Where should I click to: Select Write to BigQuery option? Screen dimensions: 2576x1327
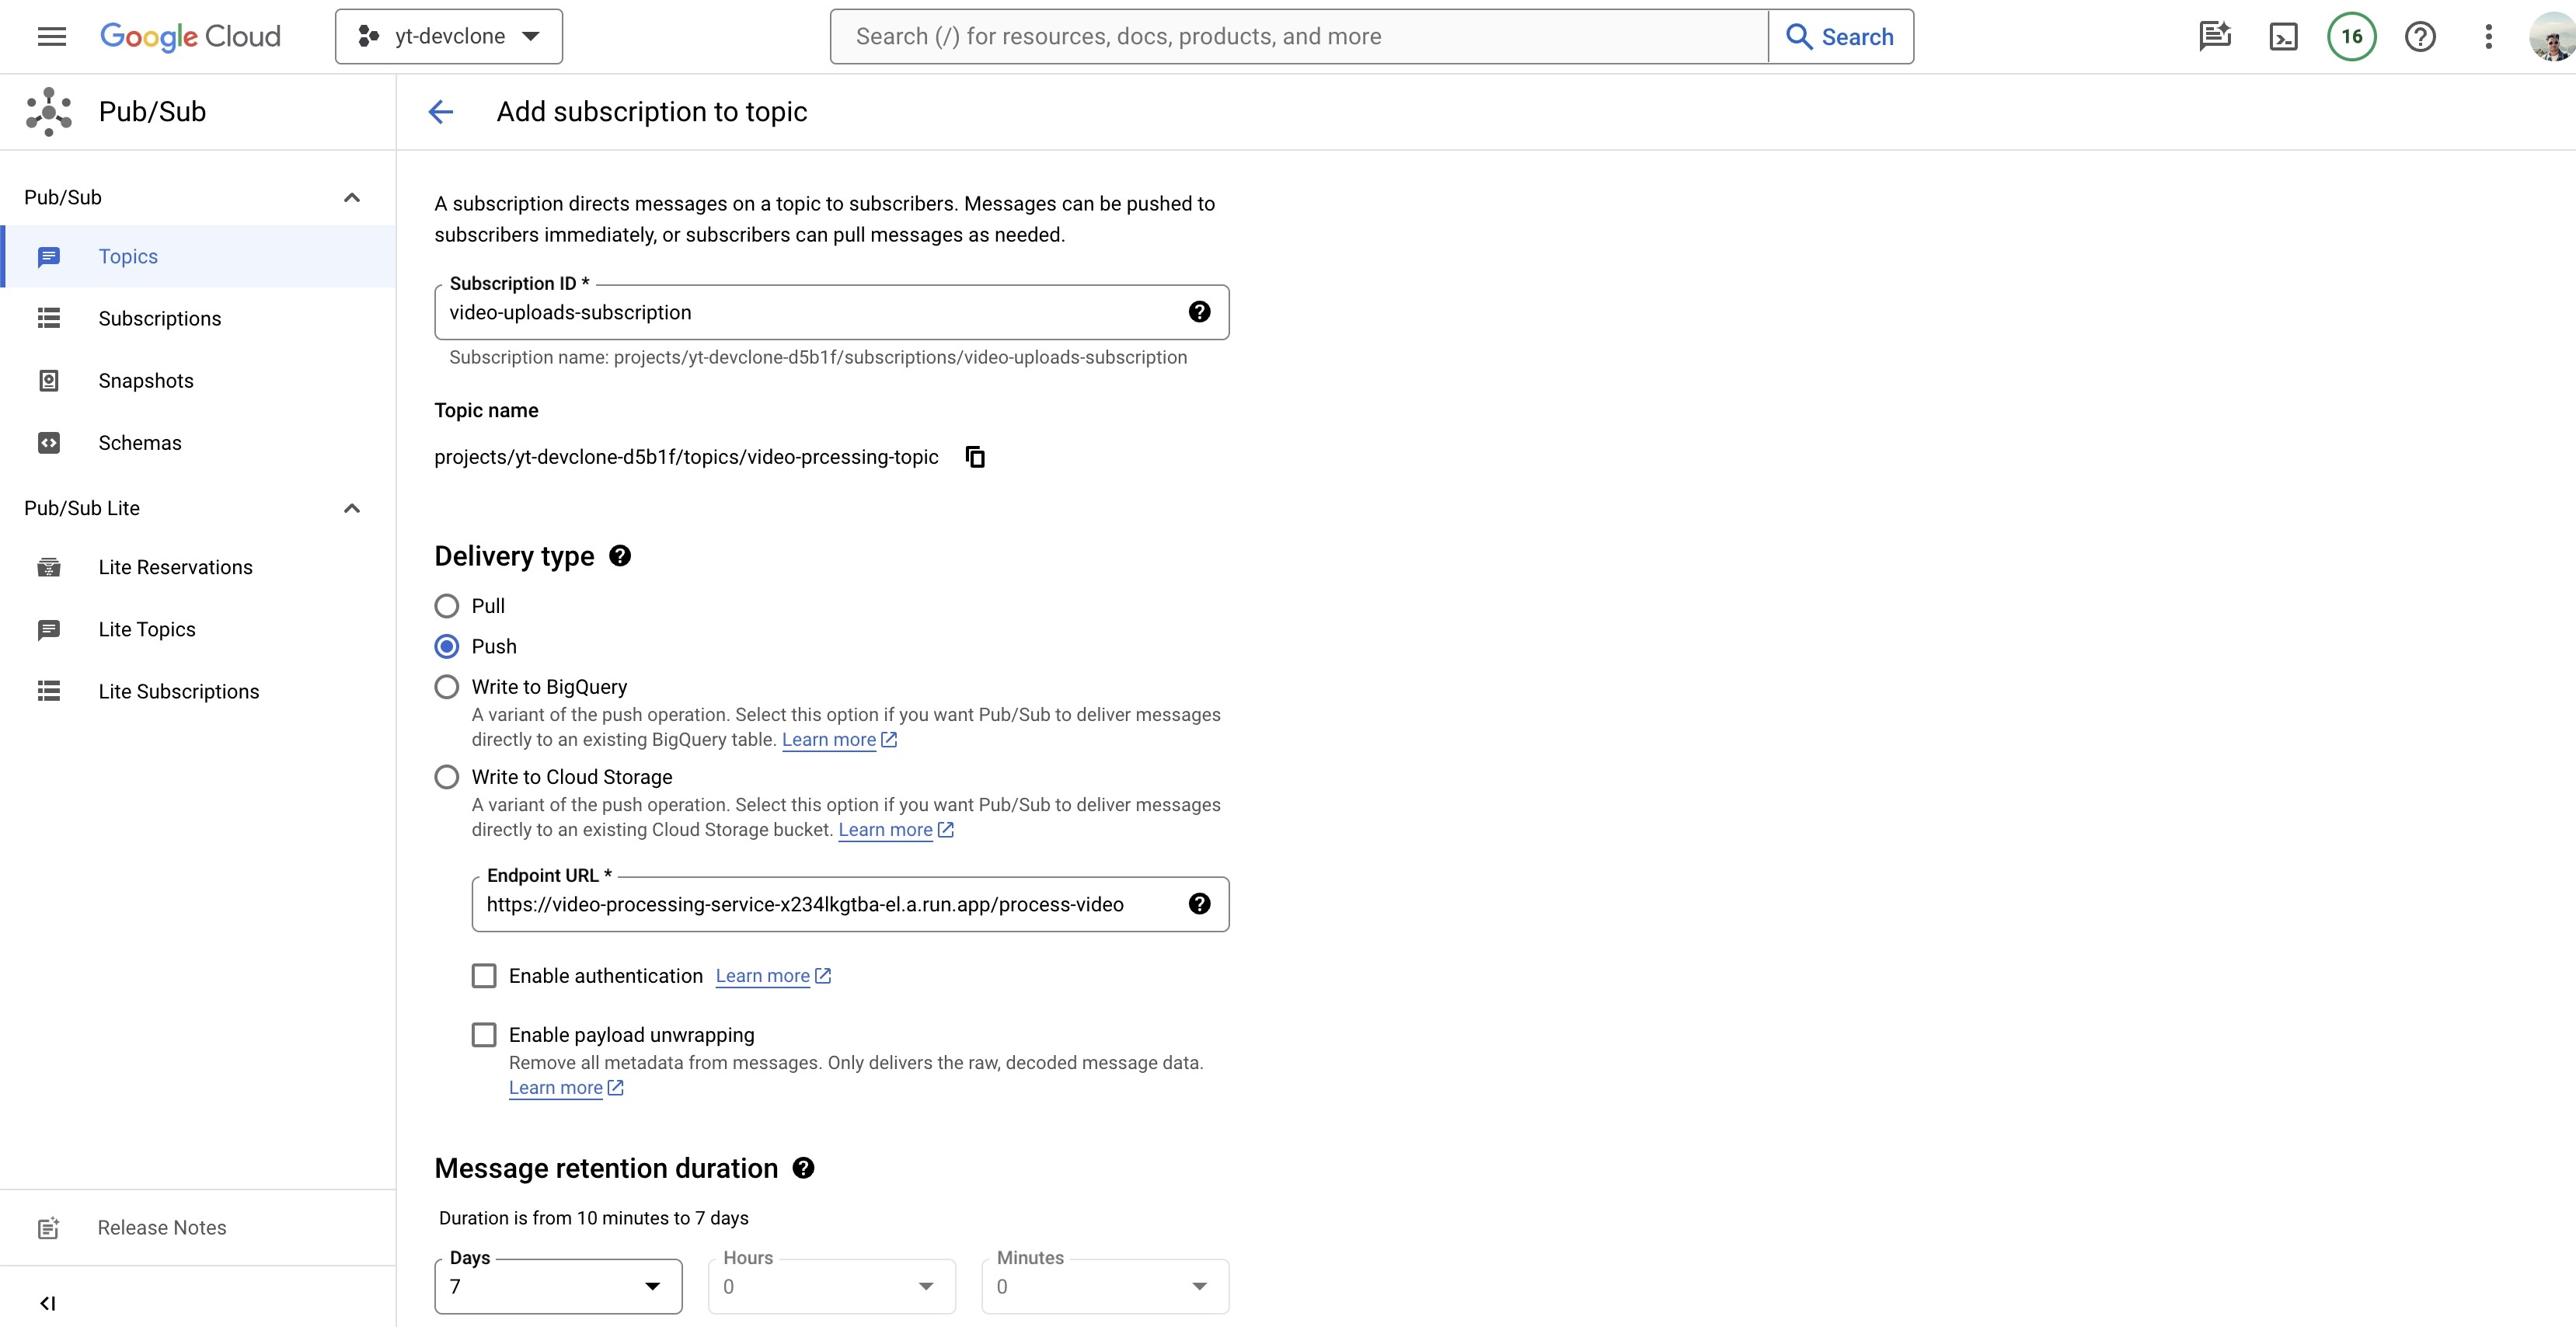point(447,687)
